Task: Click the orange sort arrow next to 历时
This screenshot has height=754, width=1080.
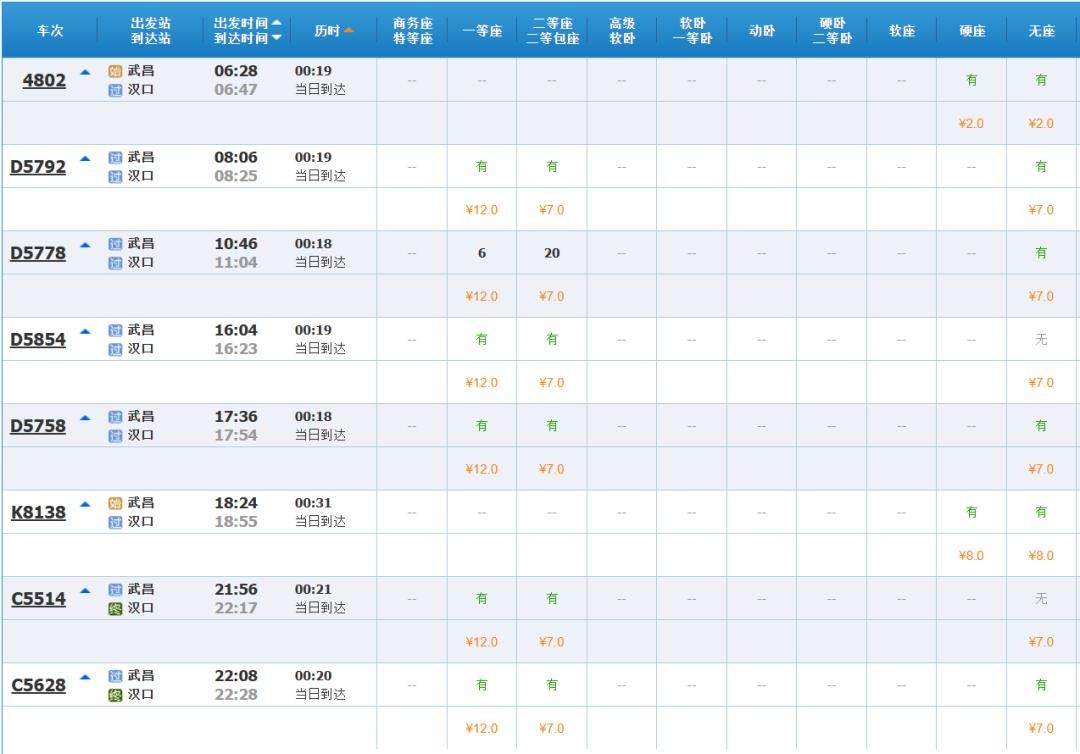Action: pyautogui.click(x=349, y=31)
